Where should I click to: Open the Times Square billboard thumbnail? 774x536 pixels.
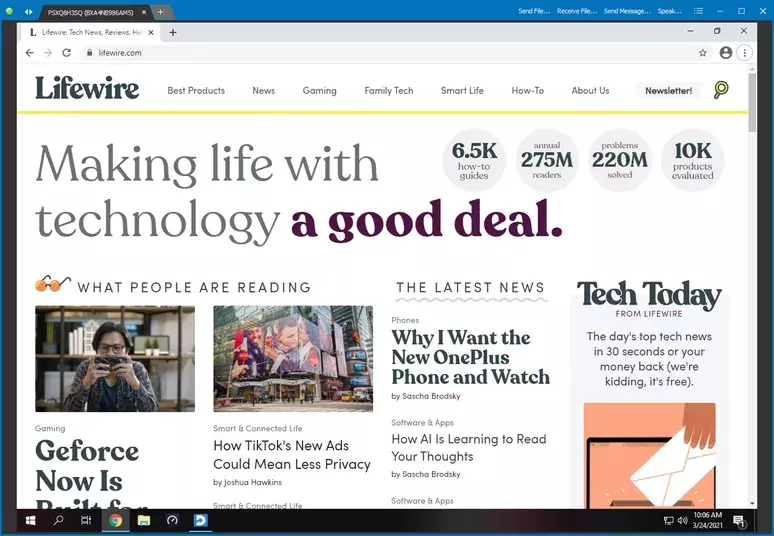click(293, 359)
